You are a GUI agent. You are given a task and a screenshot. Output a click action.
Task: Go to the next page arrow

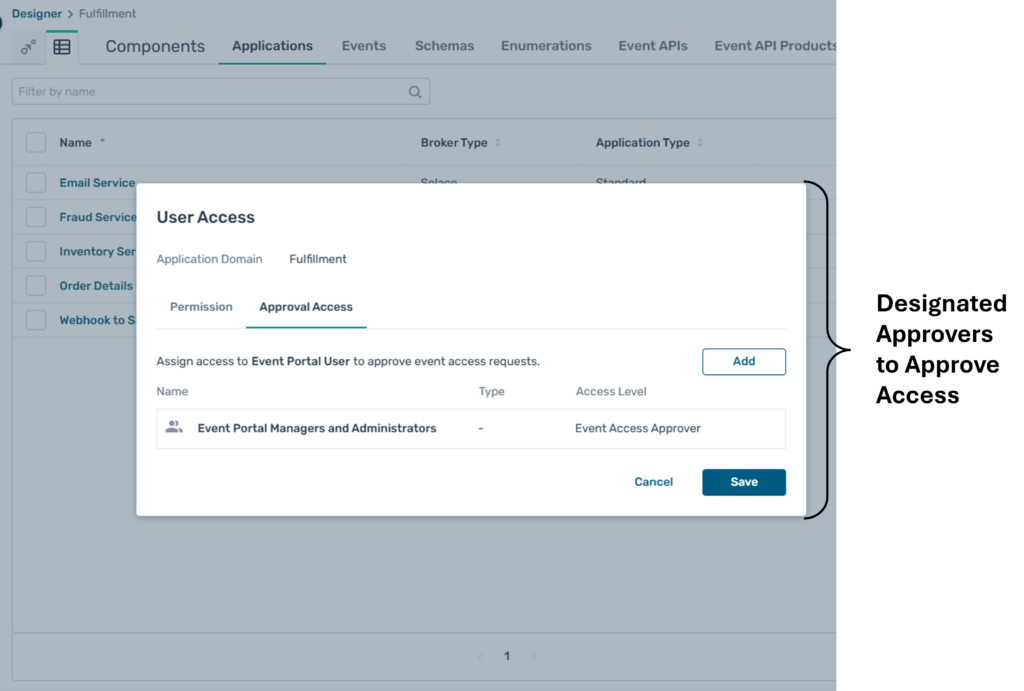point(533,656)
